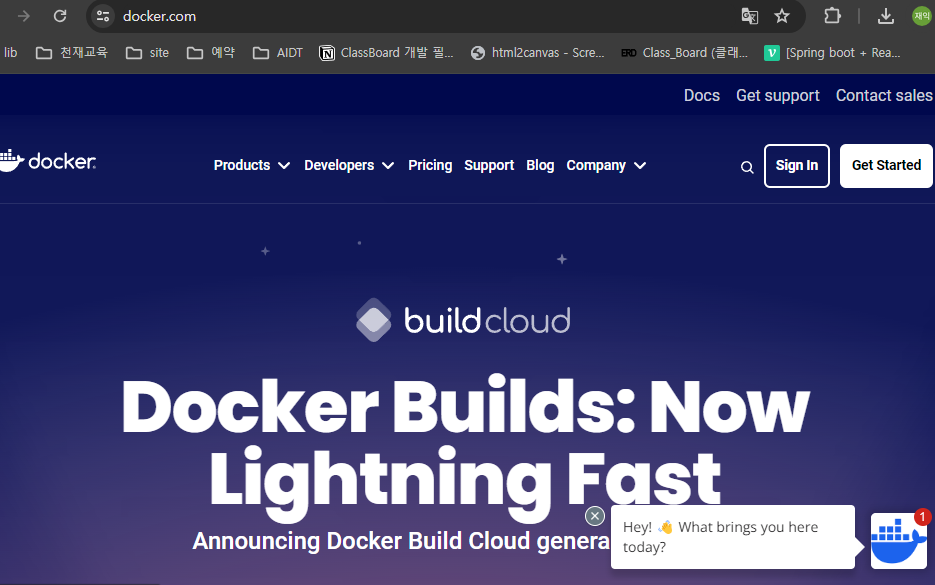Open the Contact sales link
The image size is (935, 585).
click(884, 95)
